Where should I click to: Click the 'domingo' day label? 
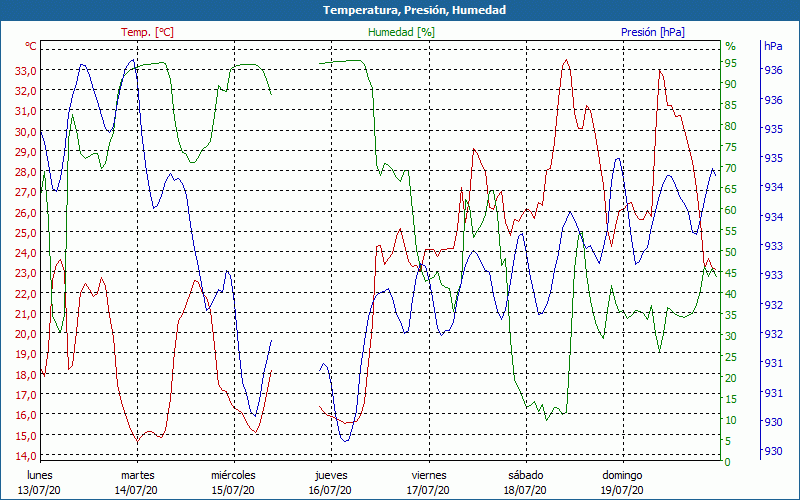[622, 476]
